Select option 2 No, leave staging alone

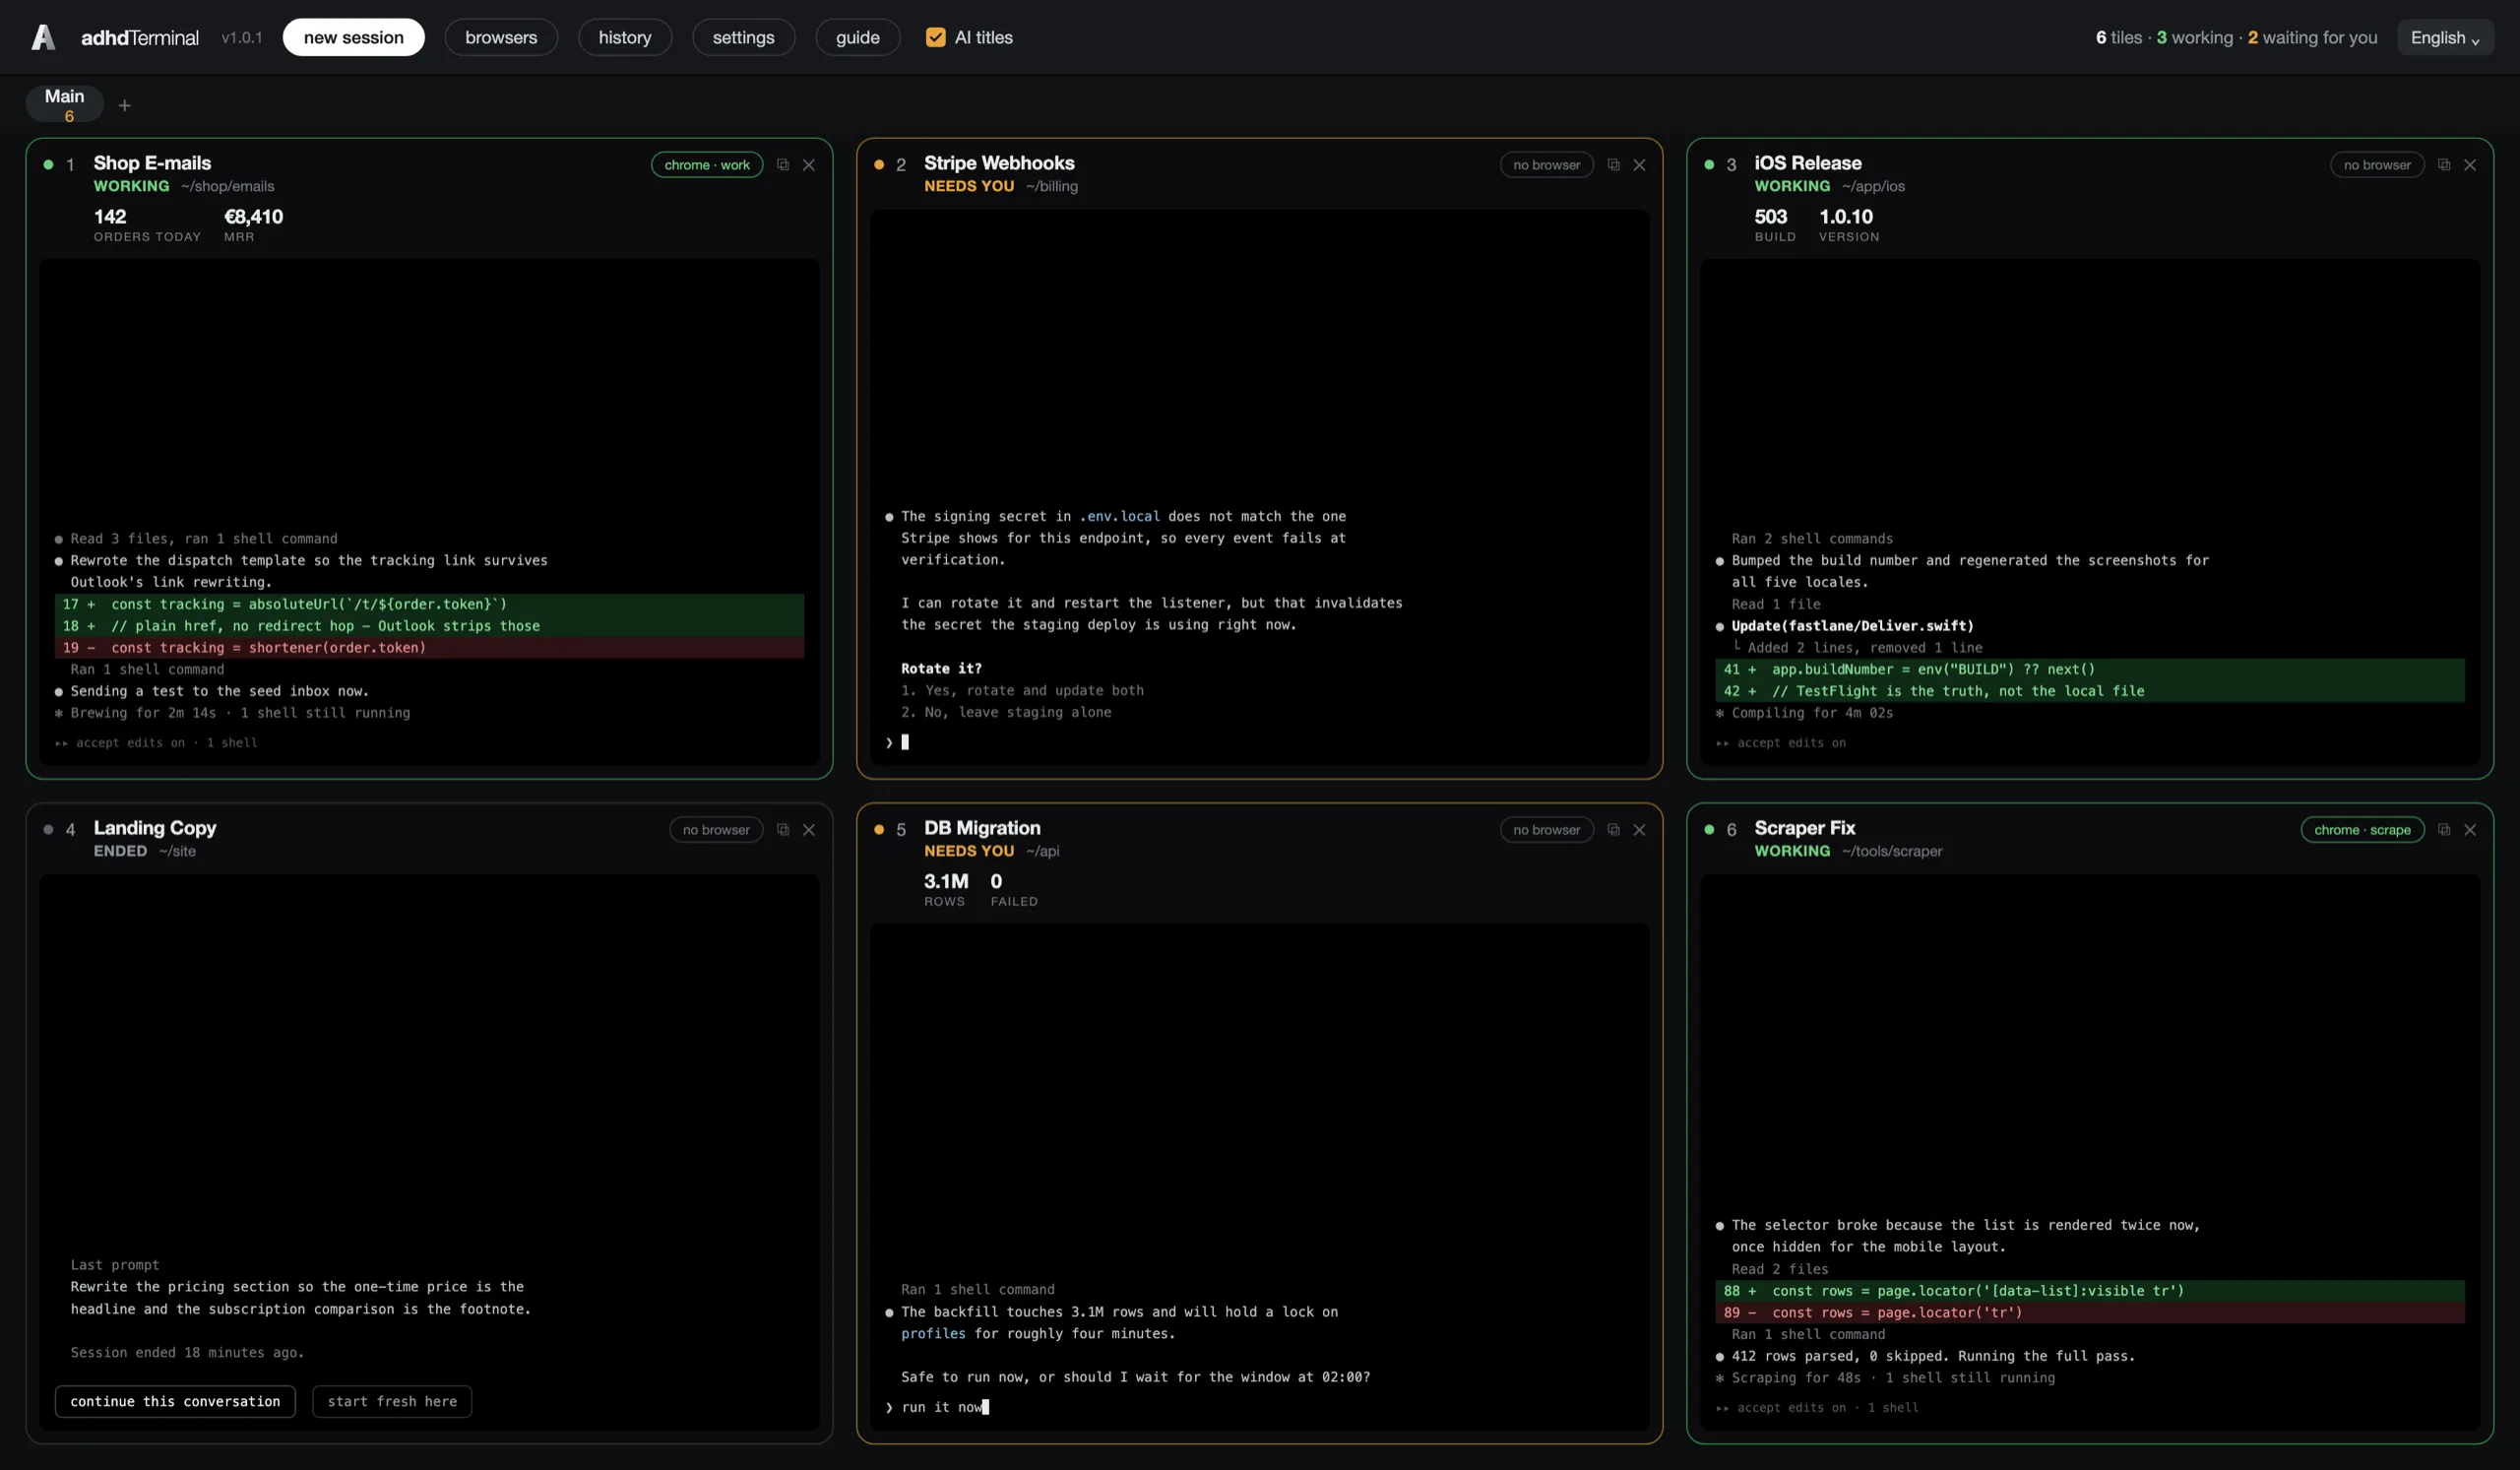click(1006, 712)
